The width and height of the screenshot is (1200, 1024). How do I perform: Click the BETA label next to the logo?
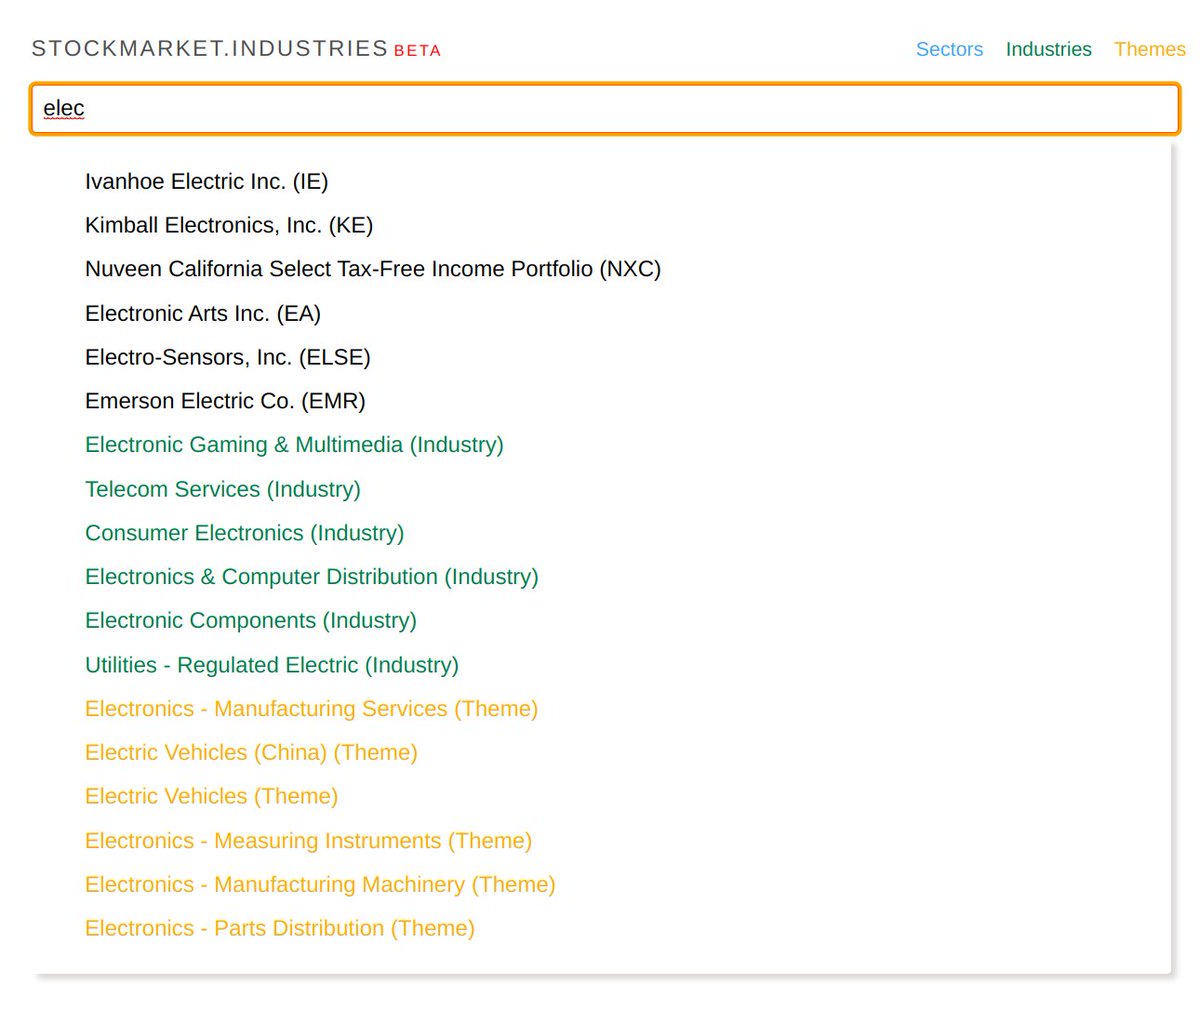(x=417, y=51)
